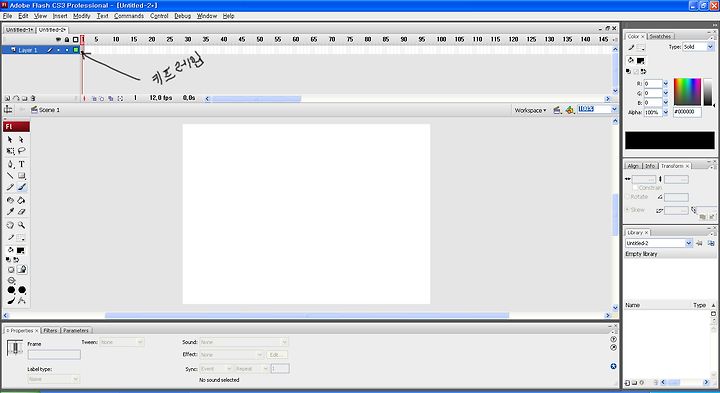Viewport: 720px width, 393px height.
Task: Click the Insert Layer Folder icon
Action: pos(24,98)
